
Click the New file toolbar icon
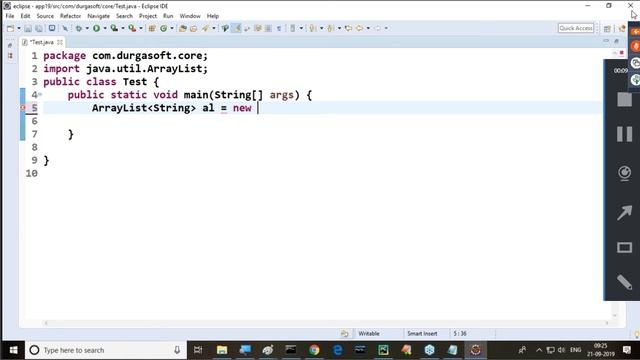tap(11, 28)
